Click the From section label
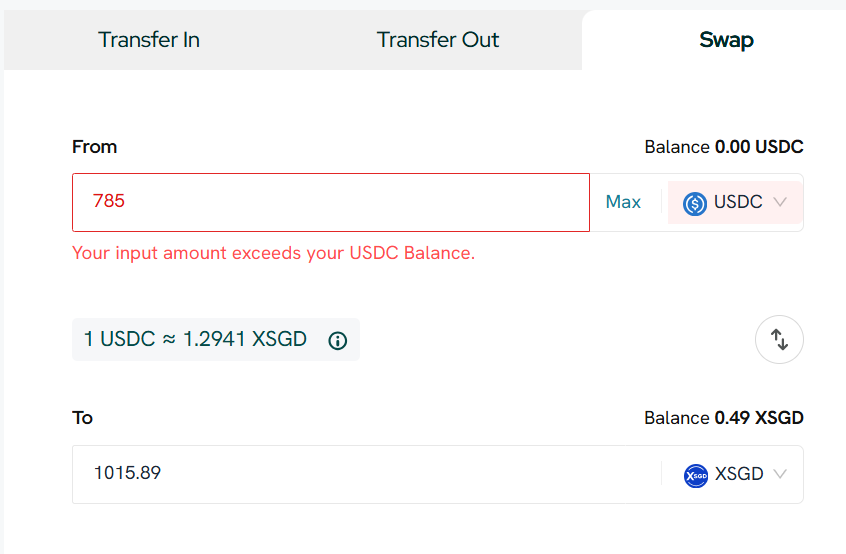 (94, 147)
